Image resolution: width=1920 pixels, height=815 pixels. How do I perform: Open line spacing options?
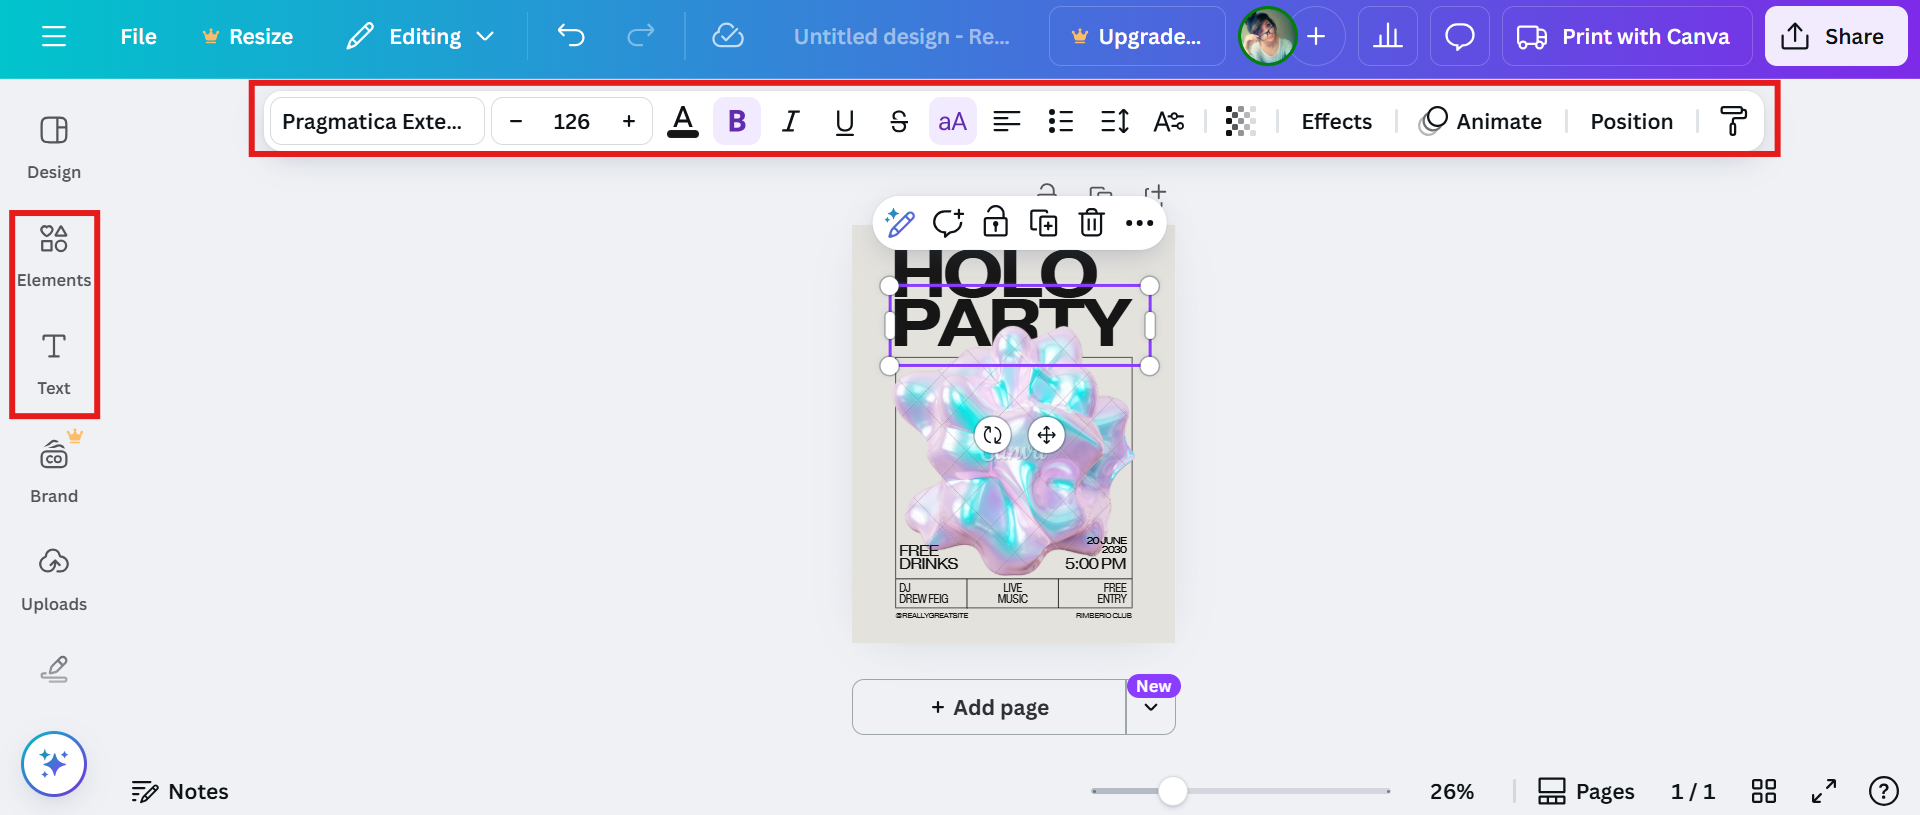[1115, 121]
